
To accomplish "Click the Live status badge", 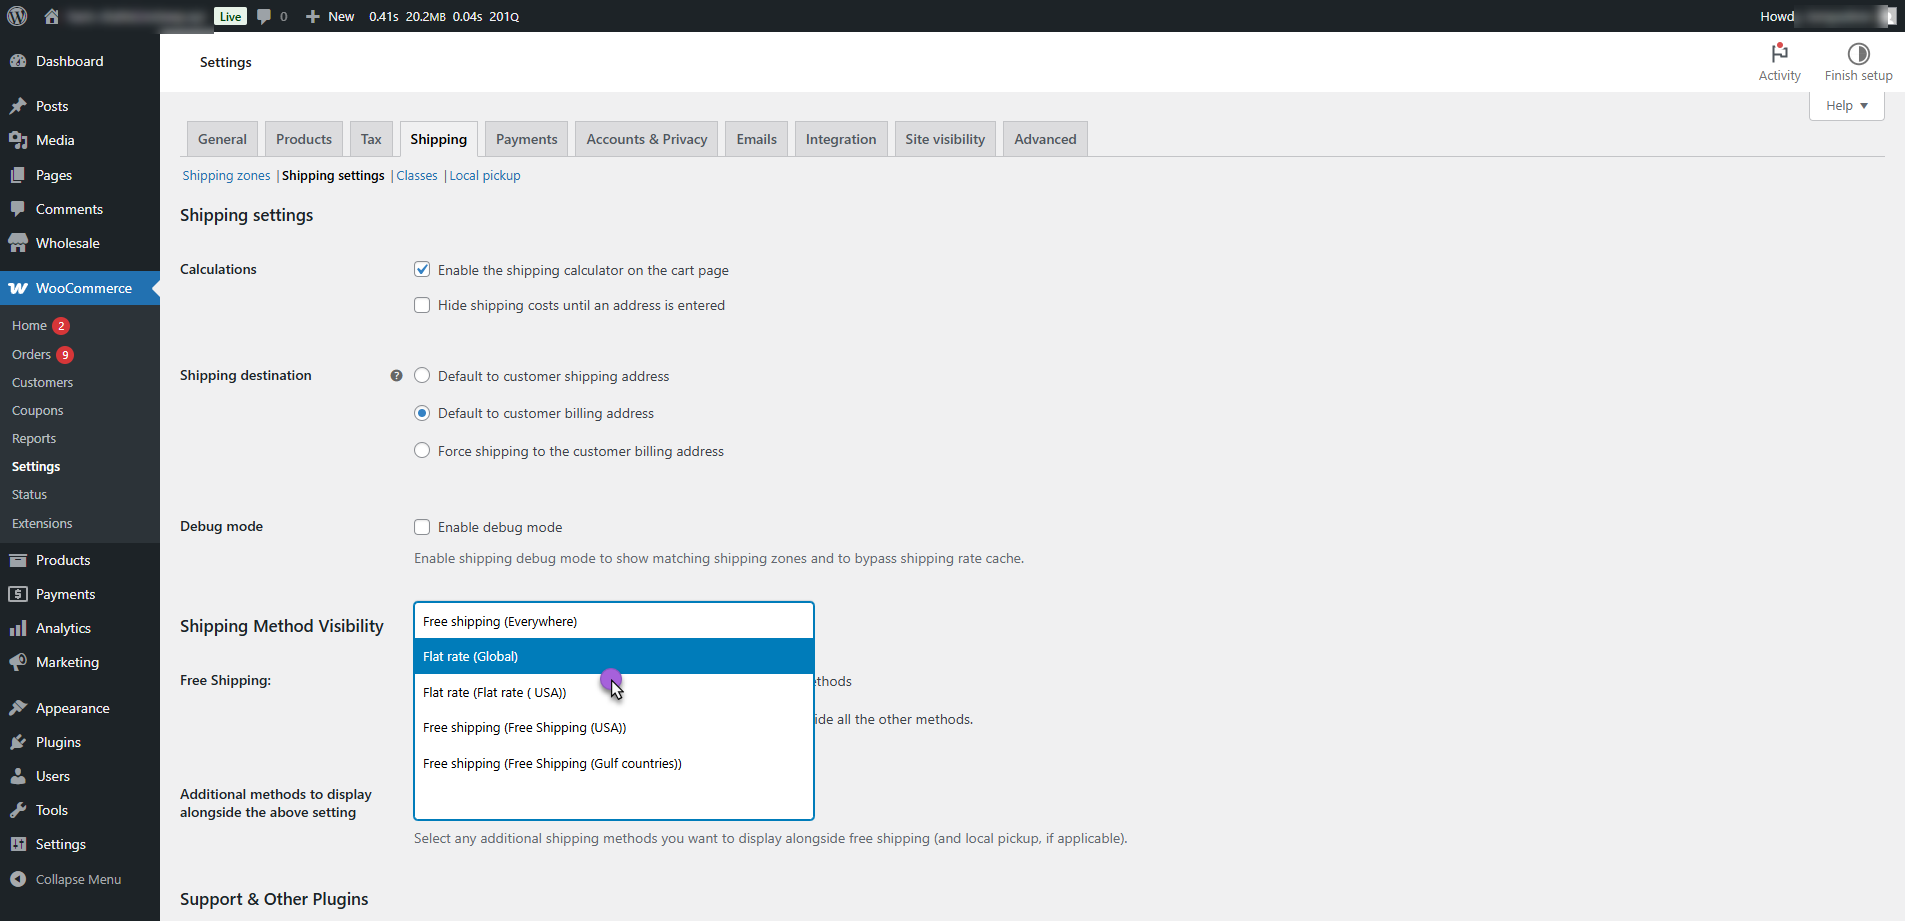I will 230,16.
